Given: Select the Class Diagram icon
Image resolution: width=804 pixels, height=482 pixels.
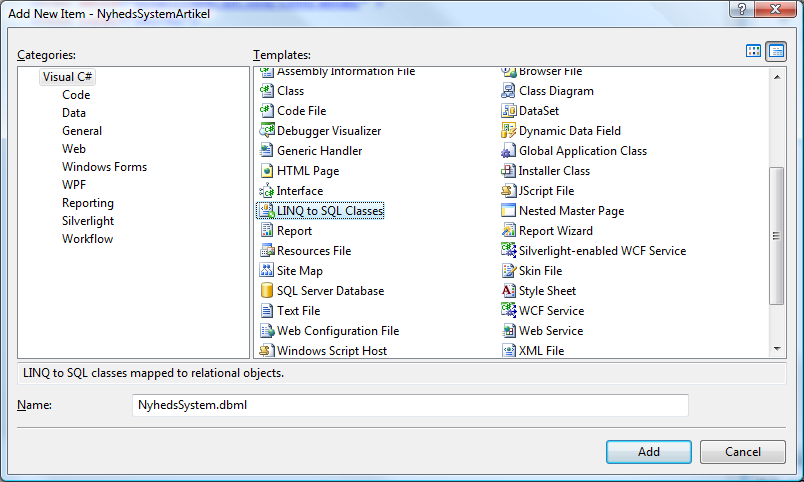Looking at the screenshot, I should (x=508, y=91).
